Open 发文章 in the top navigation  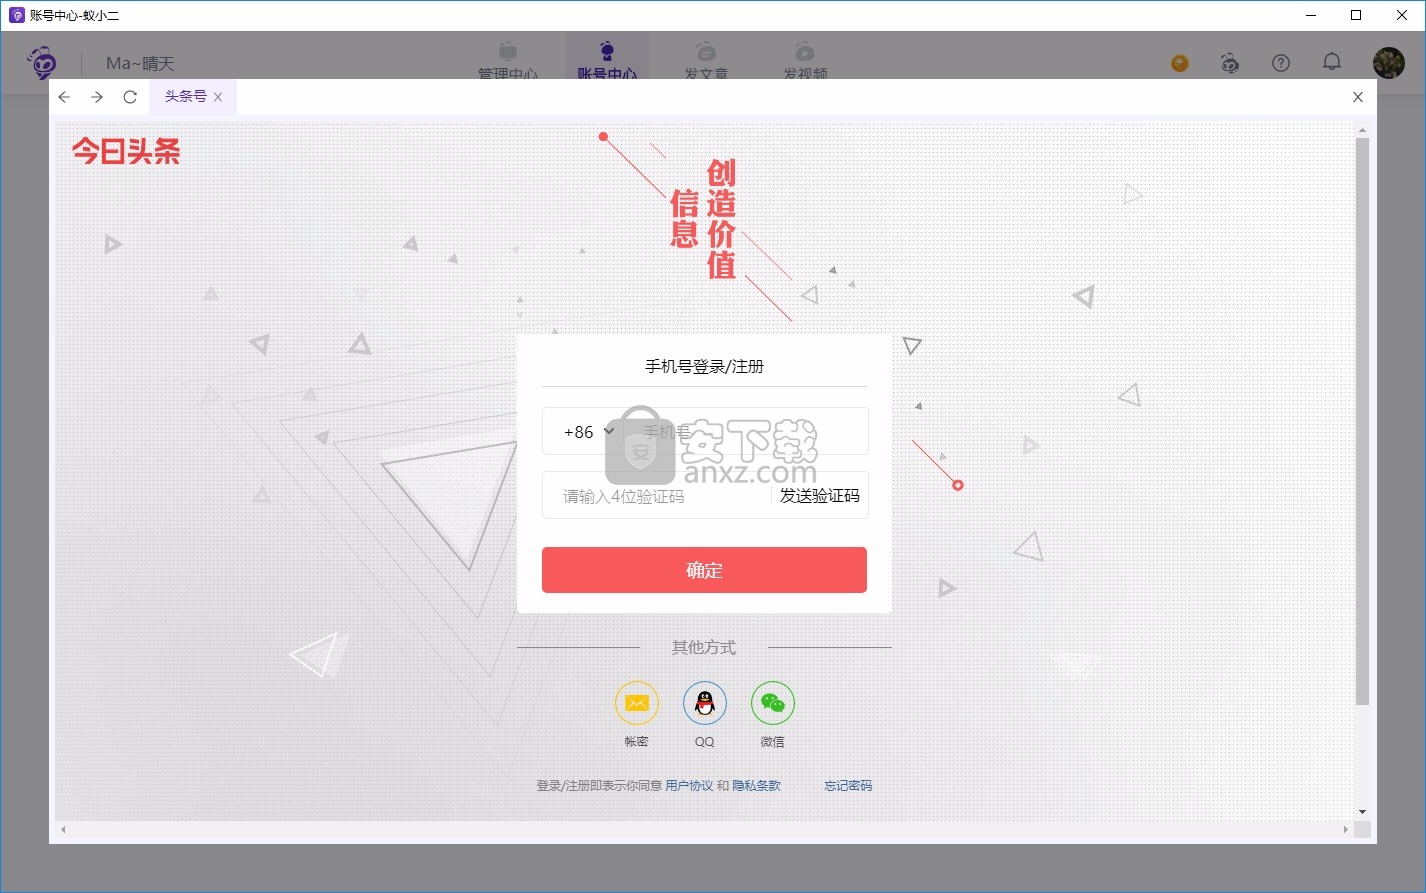[706, 62]
